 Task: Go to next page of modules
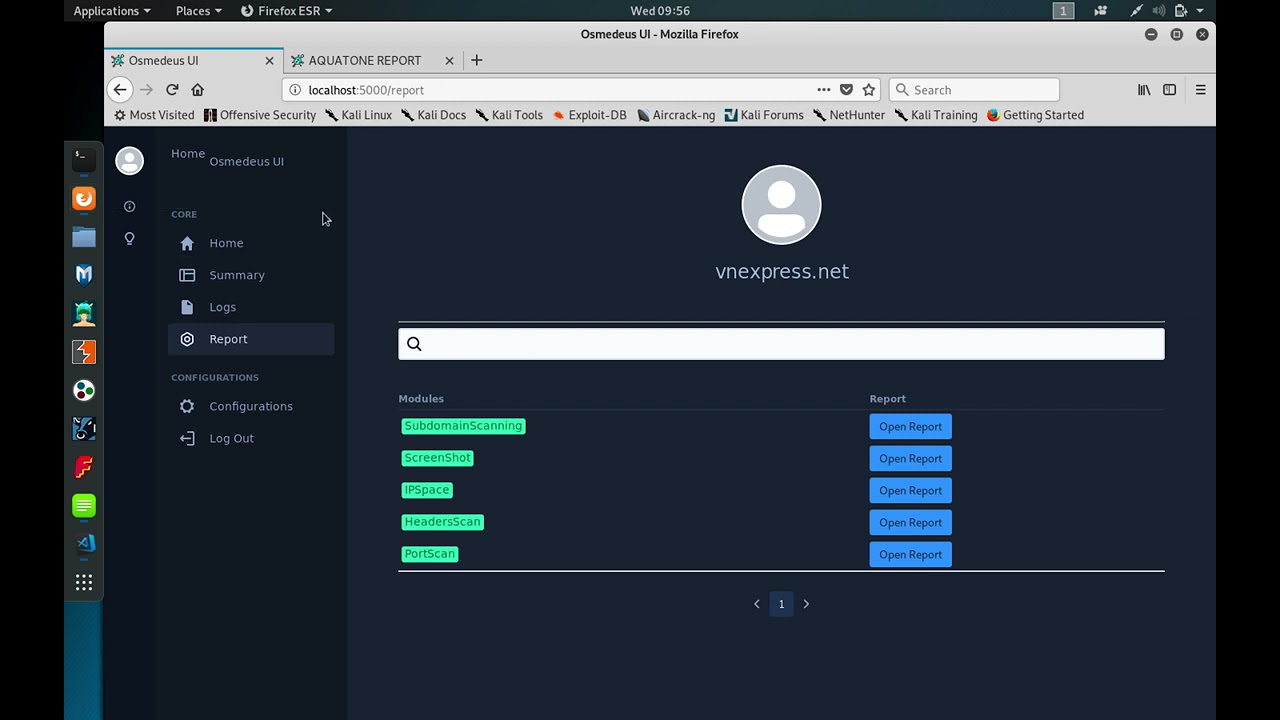tap(806, 603)
